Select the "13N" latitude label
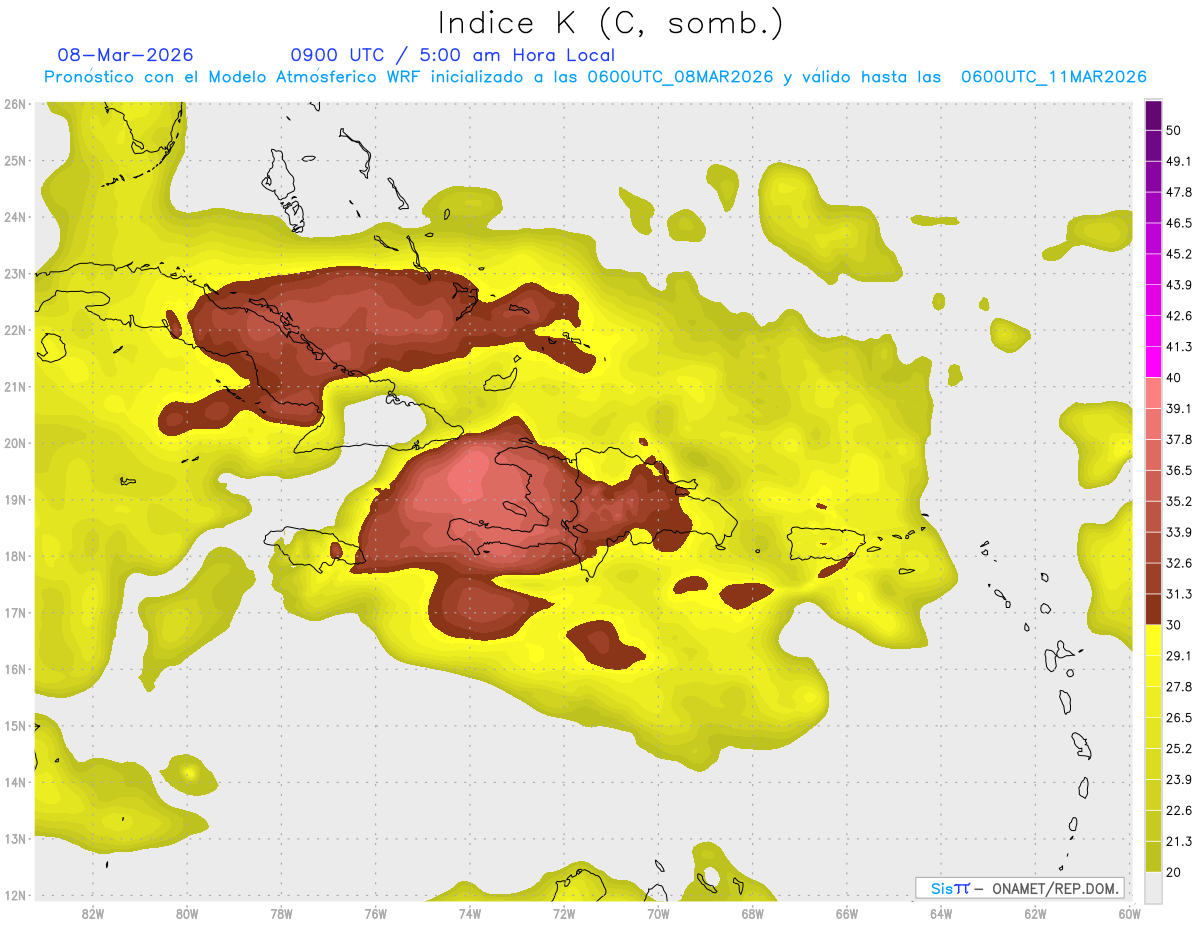The width and height of the screenshot is (1200, 927). point(15,838)
